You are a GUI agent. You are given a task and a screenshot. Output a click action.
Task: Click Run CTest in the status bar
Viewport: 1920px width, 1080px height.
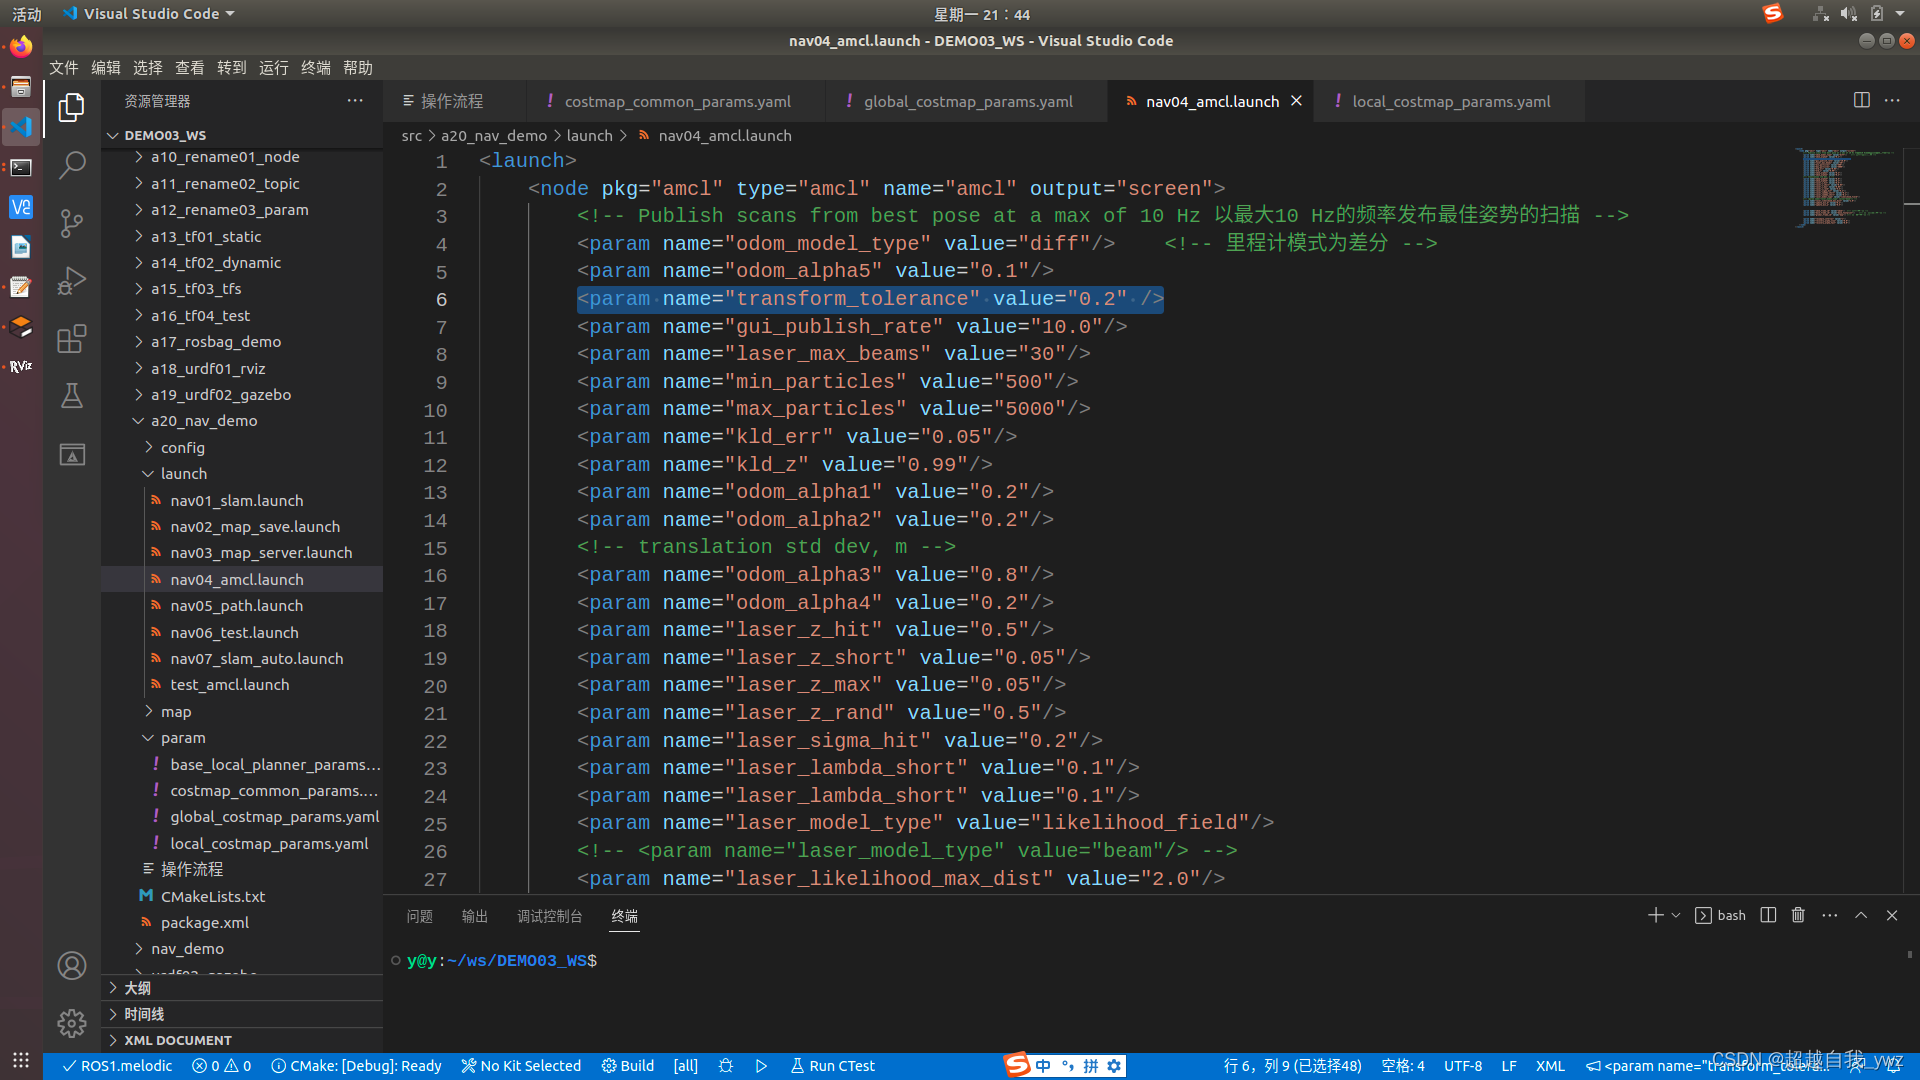pyautogui.click(x=832, y=1065)
